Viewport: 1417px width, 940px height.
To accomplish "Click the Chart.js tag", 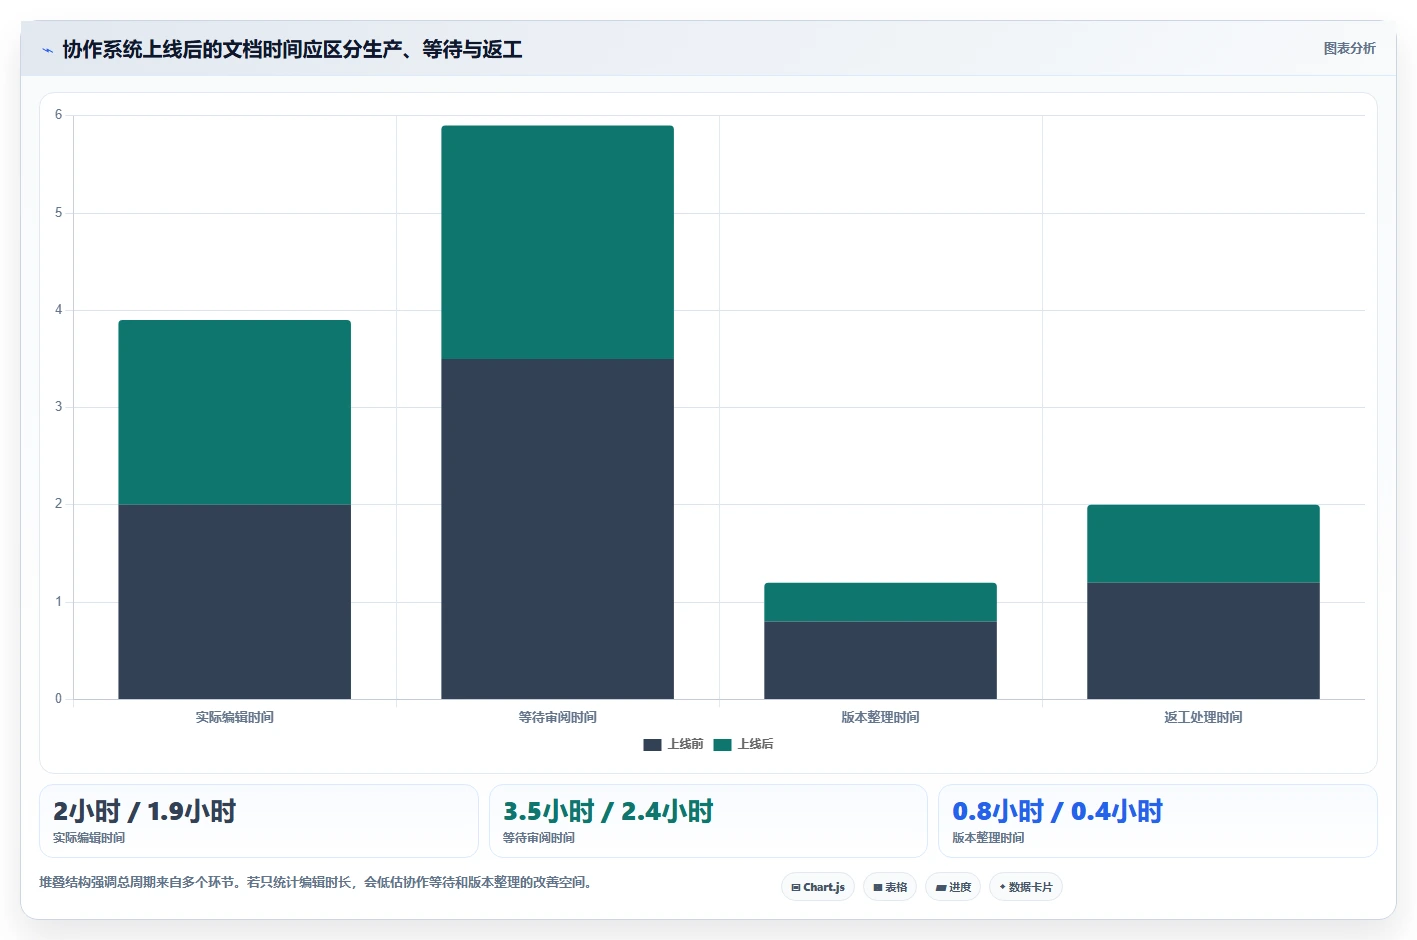I will [818, 887].
